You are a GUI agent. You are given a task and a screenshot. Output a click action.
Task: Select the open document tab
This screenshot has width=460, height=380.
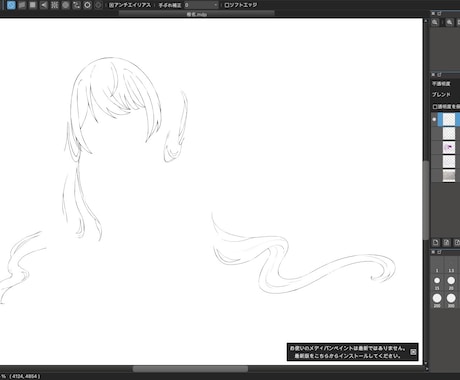(197, 14)
